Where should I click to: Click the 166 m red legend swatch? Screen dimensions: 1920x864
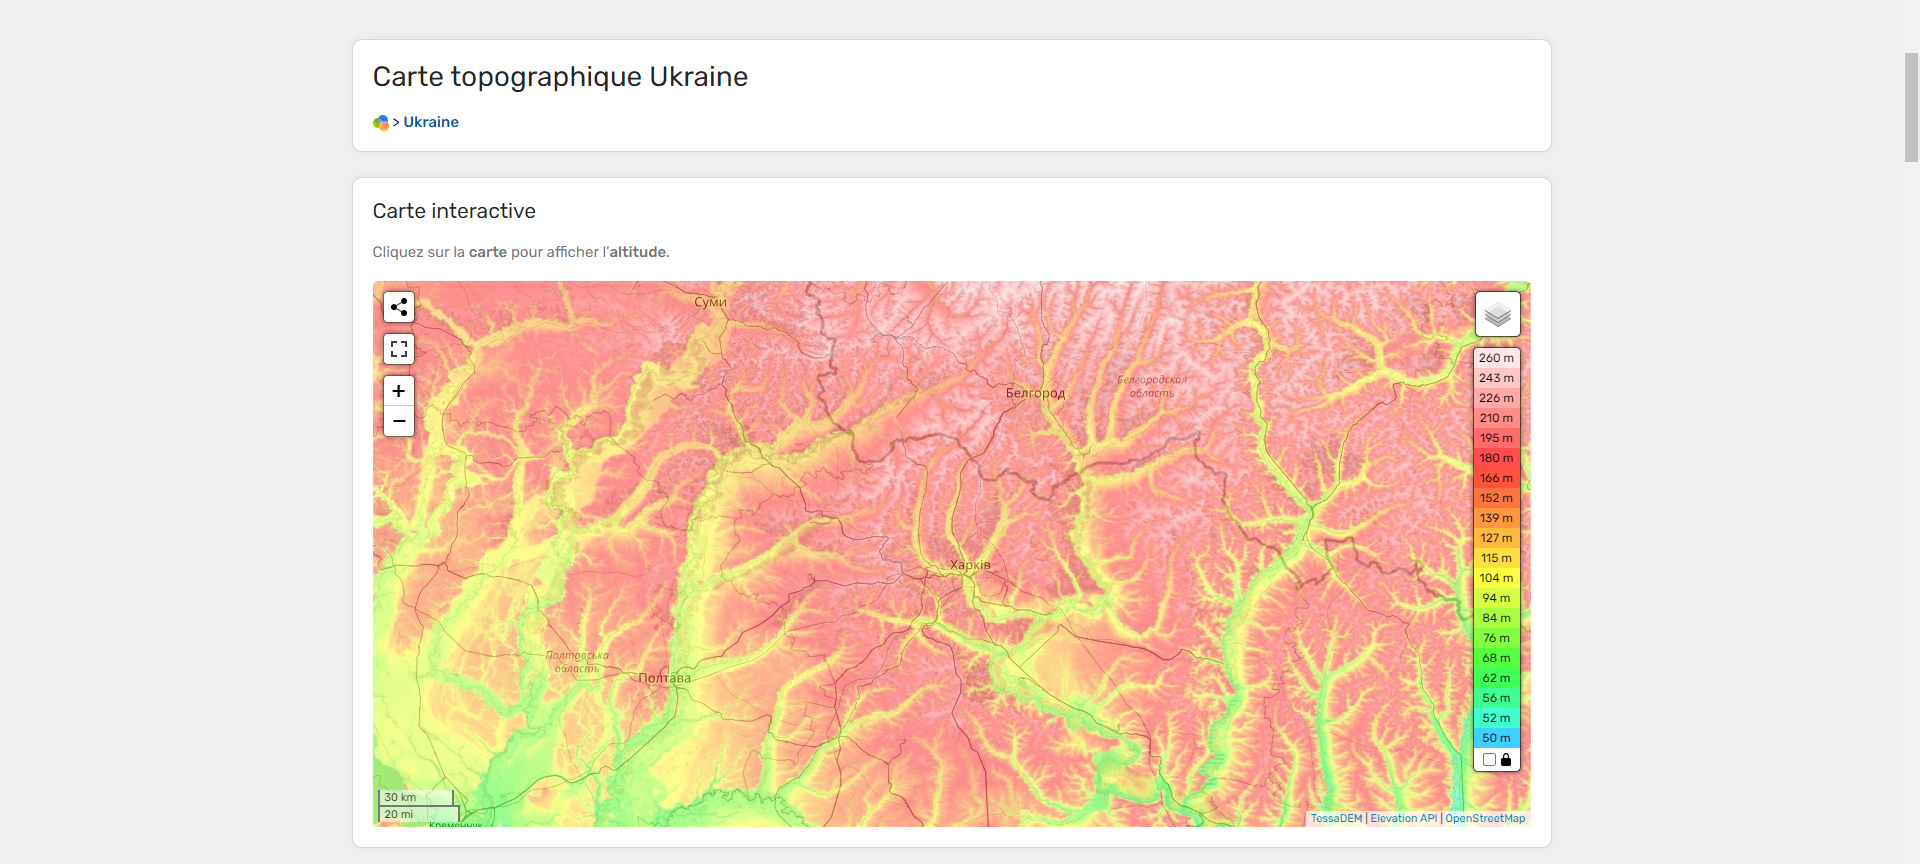click(x=1496, y=478)
